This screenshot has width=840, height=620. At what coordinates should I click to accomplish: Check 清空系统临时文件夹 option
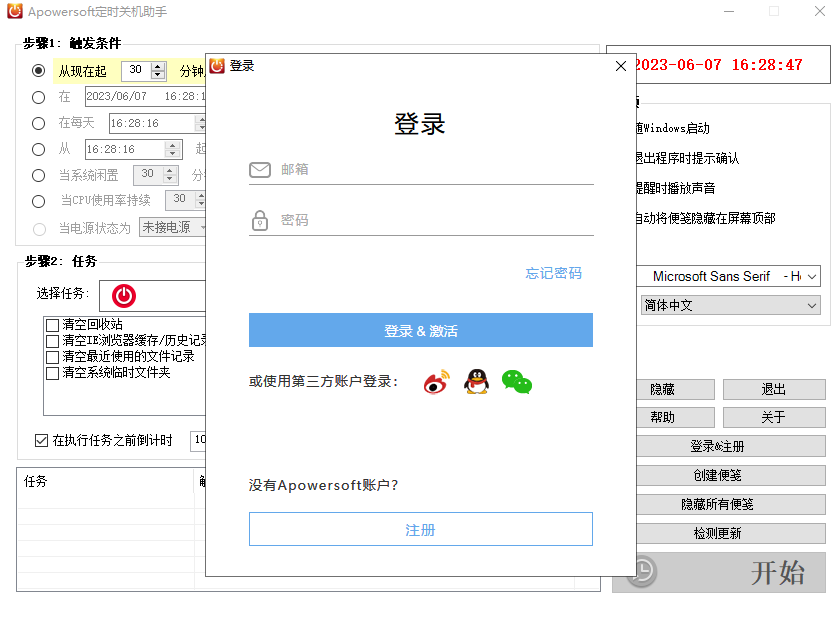[x=52, y=373]
